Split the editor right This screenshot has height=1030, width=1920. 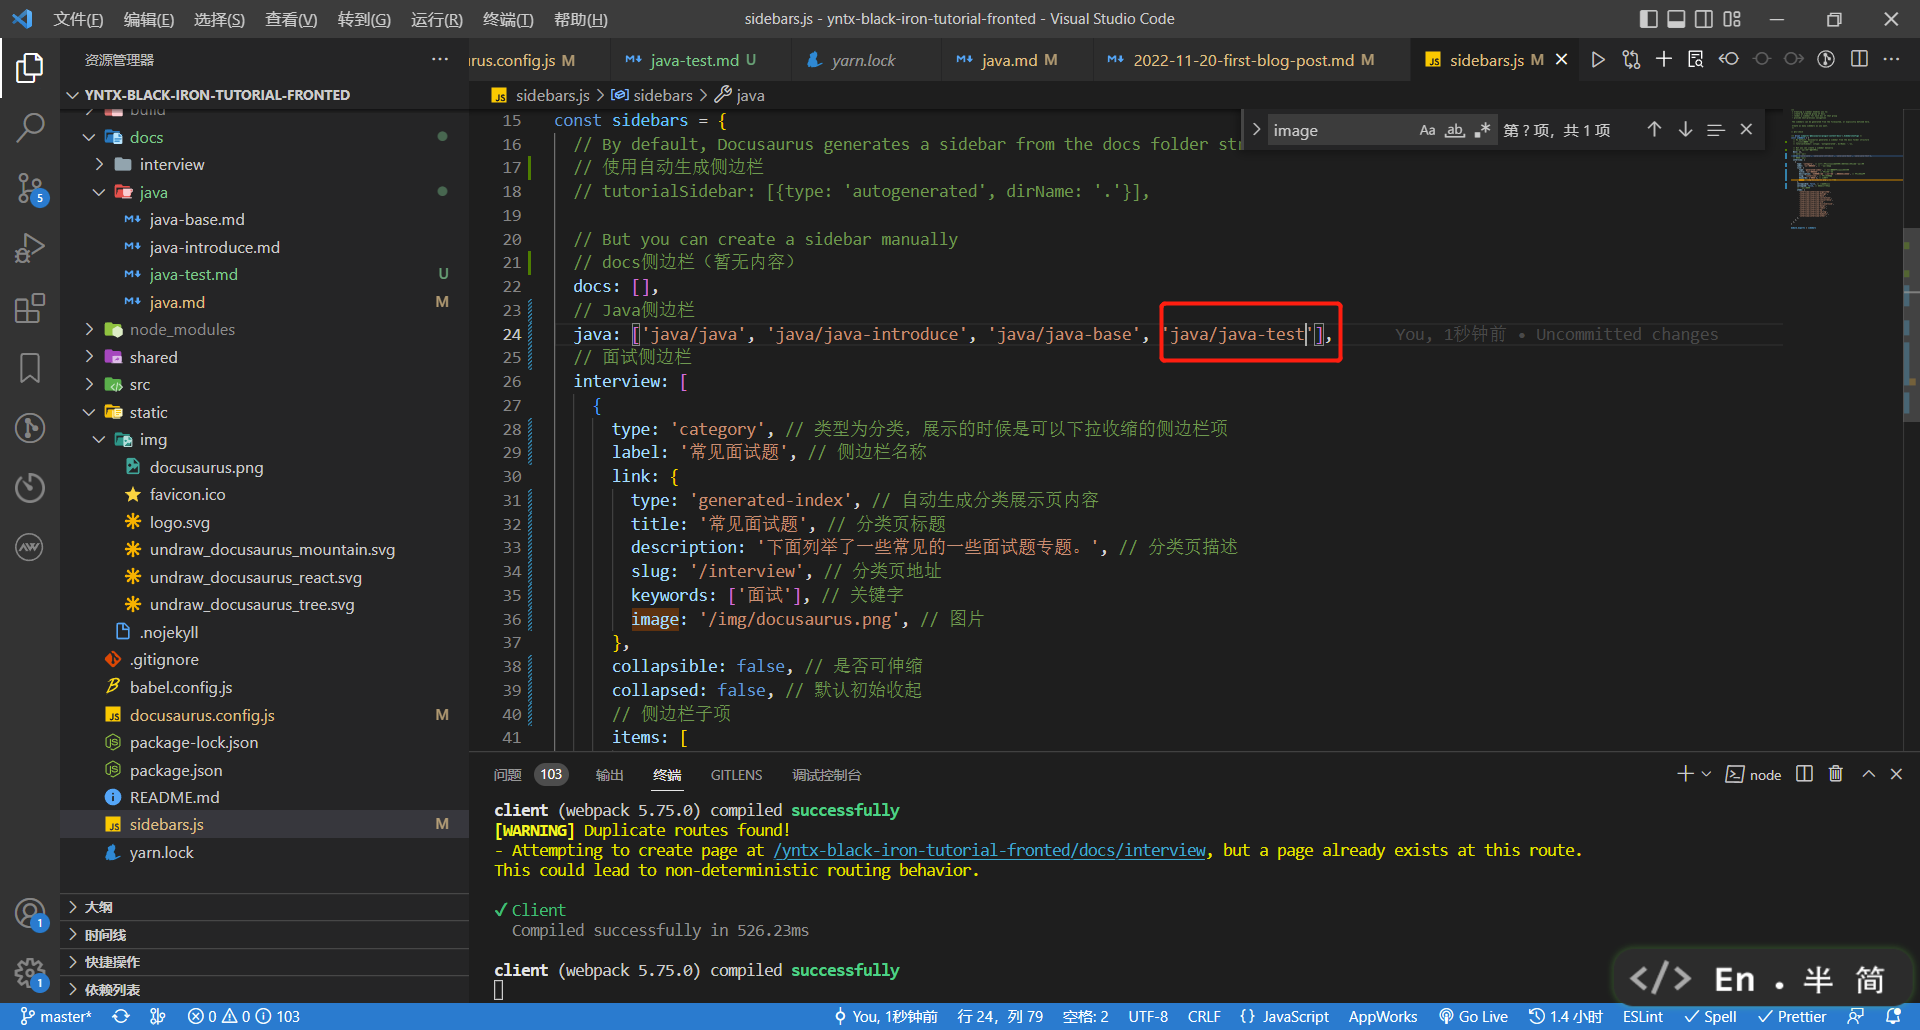click(1859, 60)
